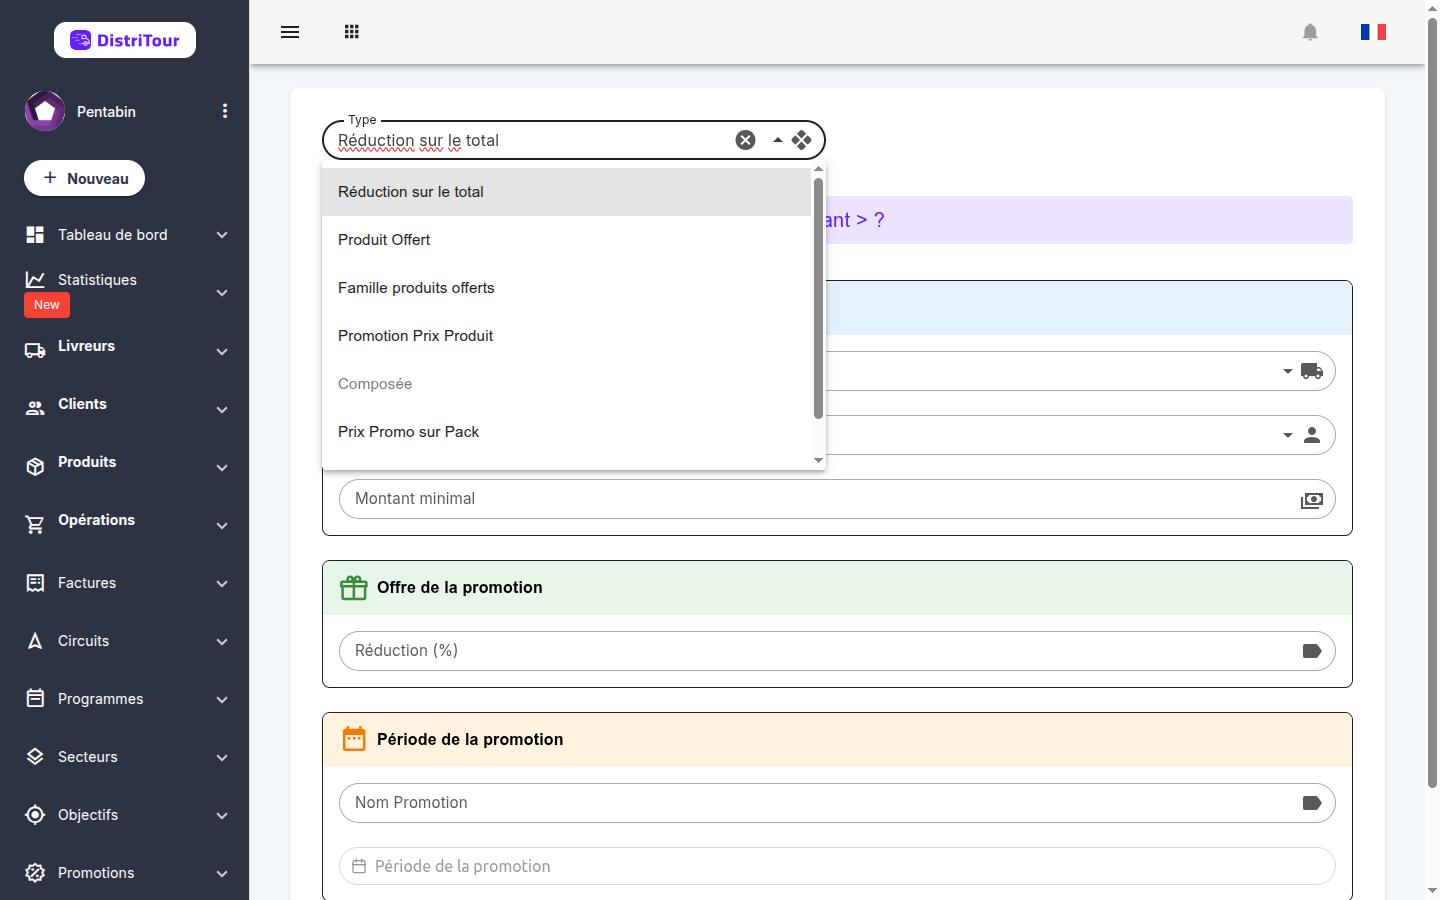Viewport: 1440px width, 900px height.
Task: Expand the Produits chevron
Action: pyautogui.click(x=222, y=468)
